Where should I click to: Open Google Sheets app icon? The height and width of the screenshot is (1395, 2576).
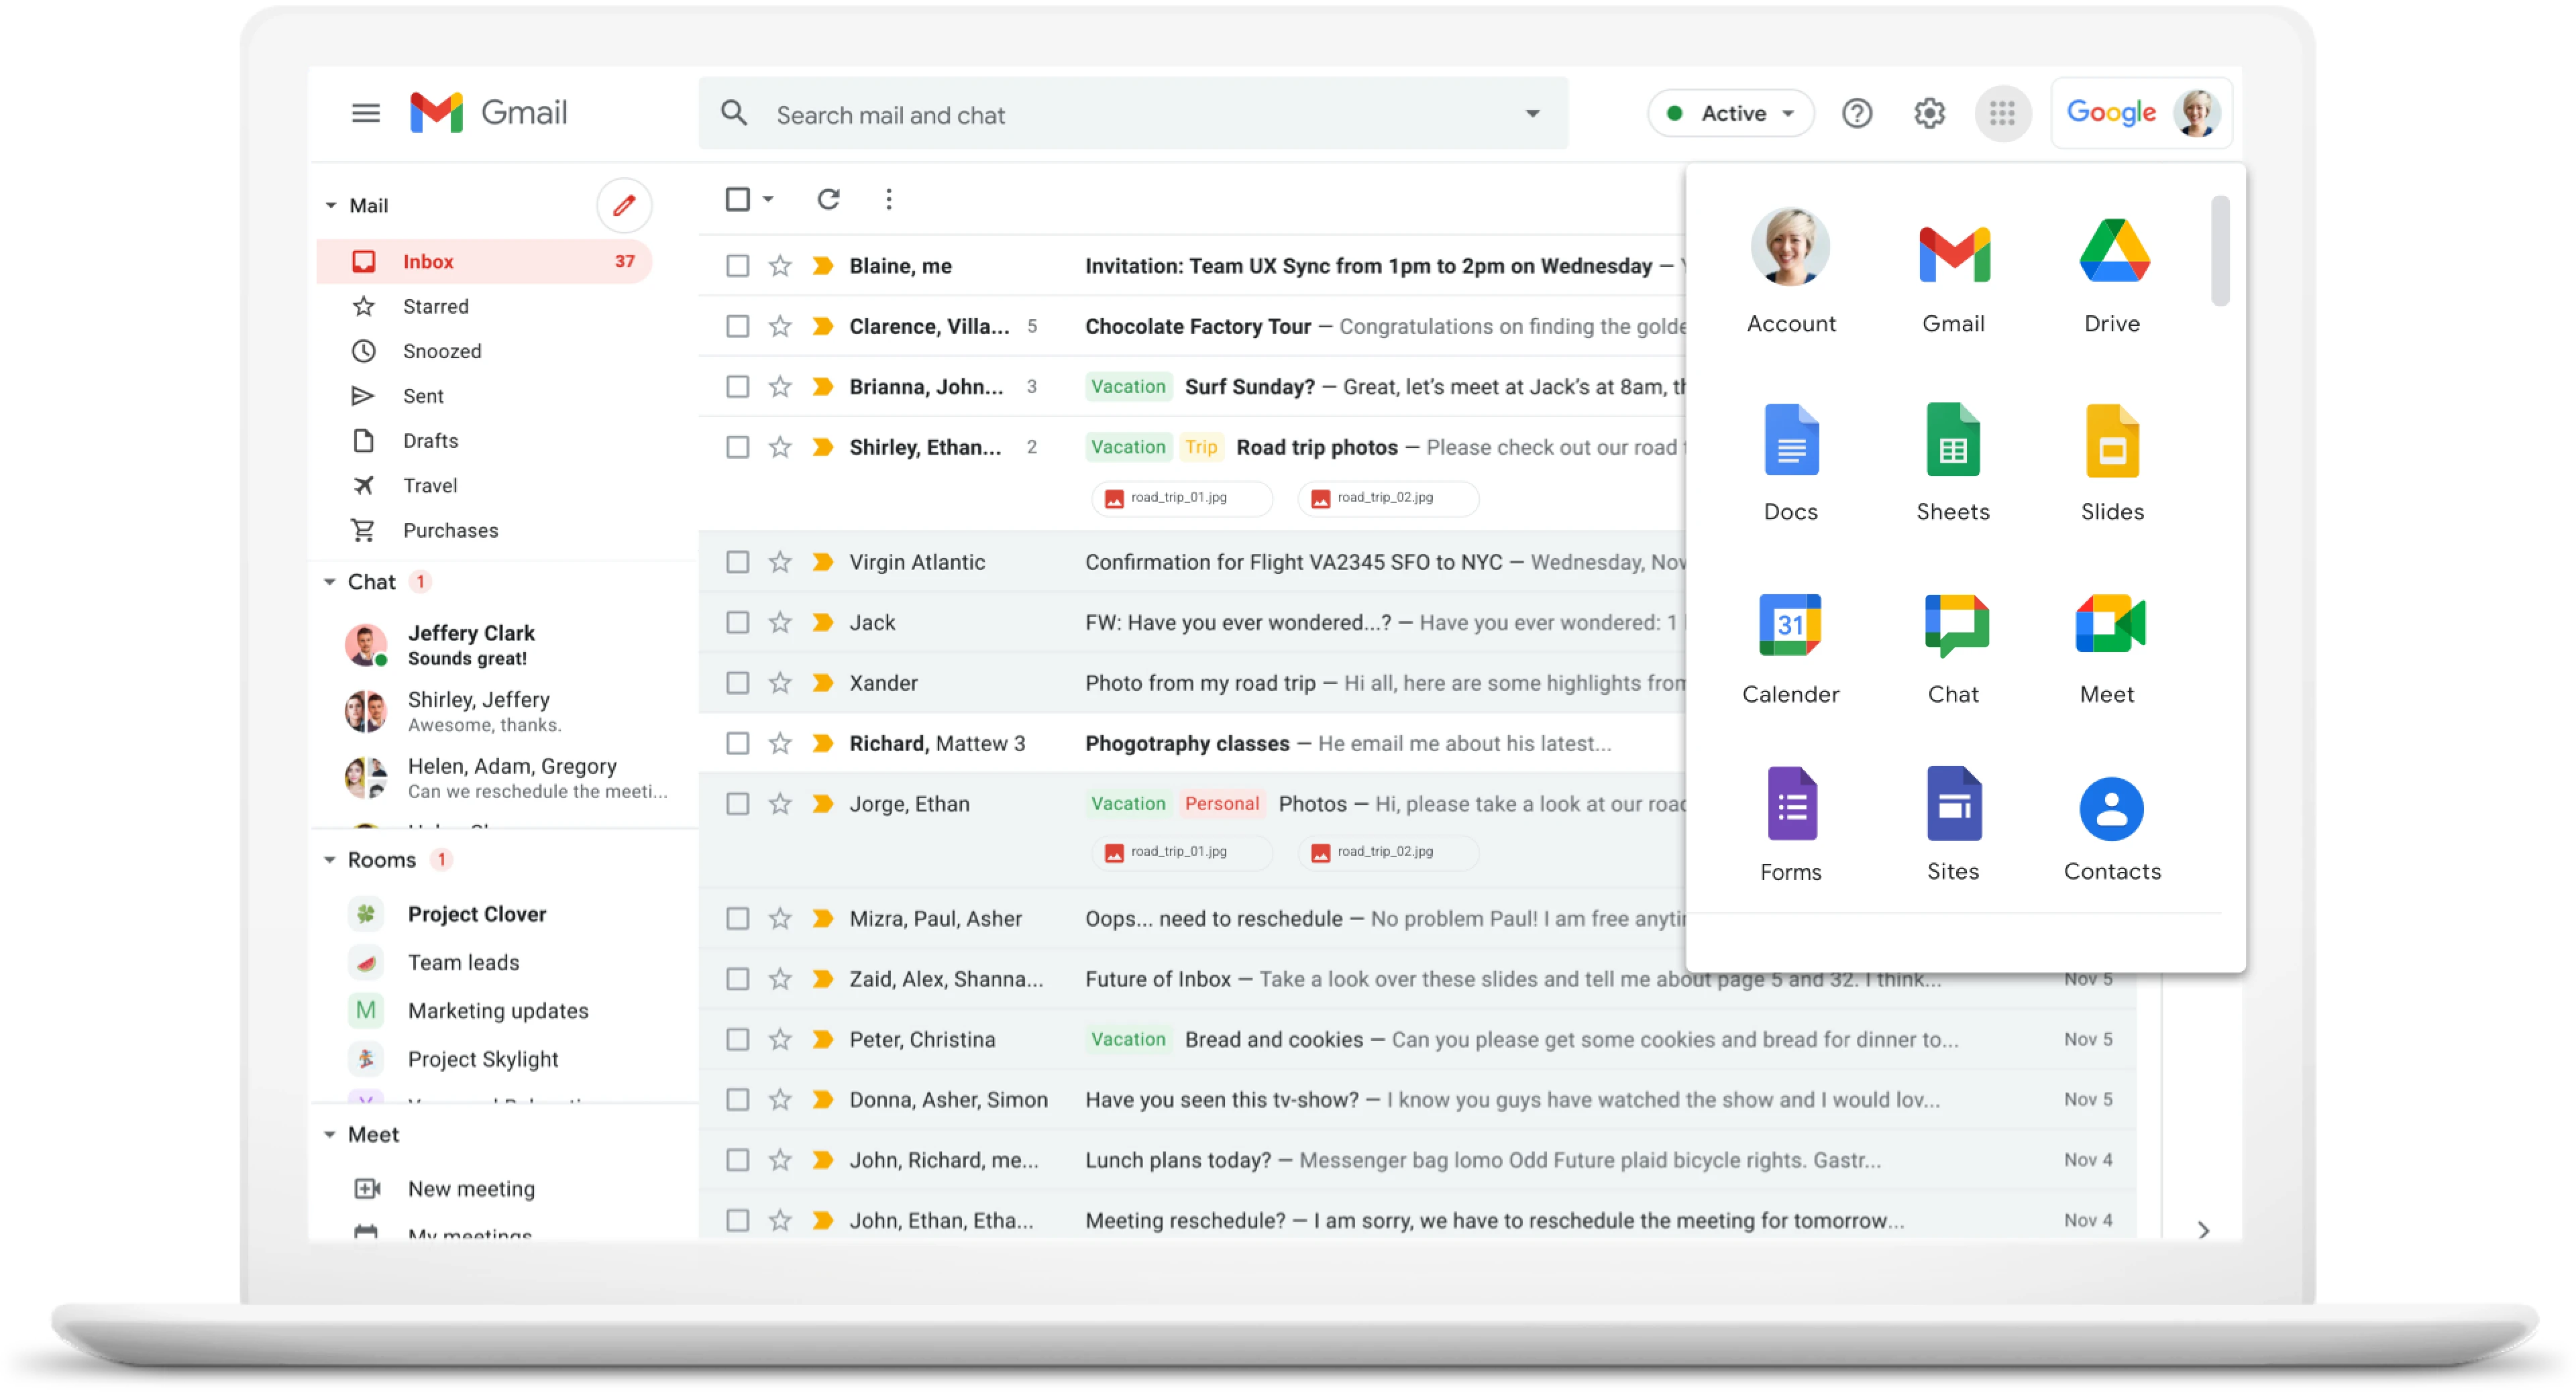[x=1952, y=441]
